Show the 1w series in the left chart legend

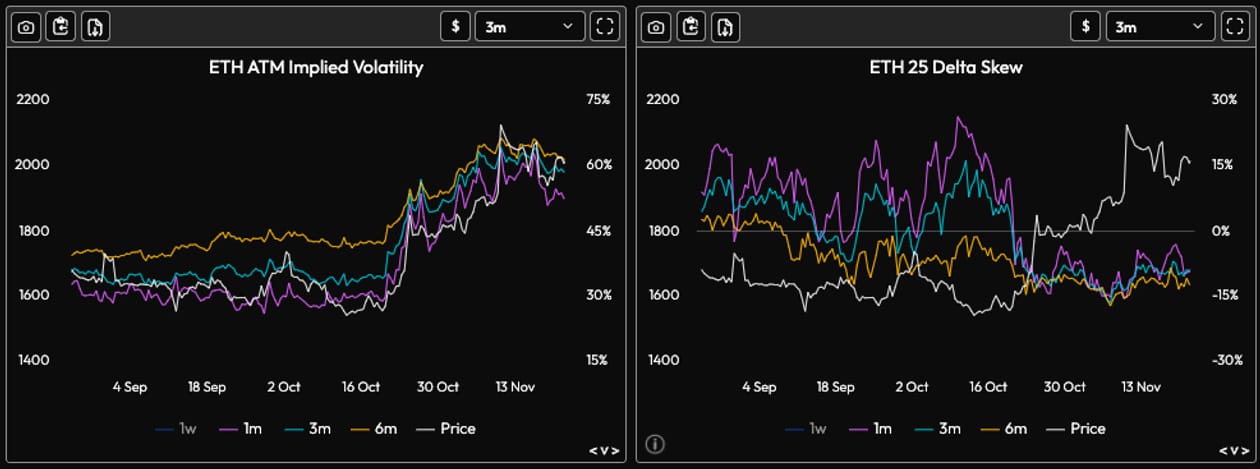click(176, 428)
